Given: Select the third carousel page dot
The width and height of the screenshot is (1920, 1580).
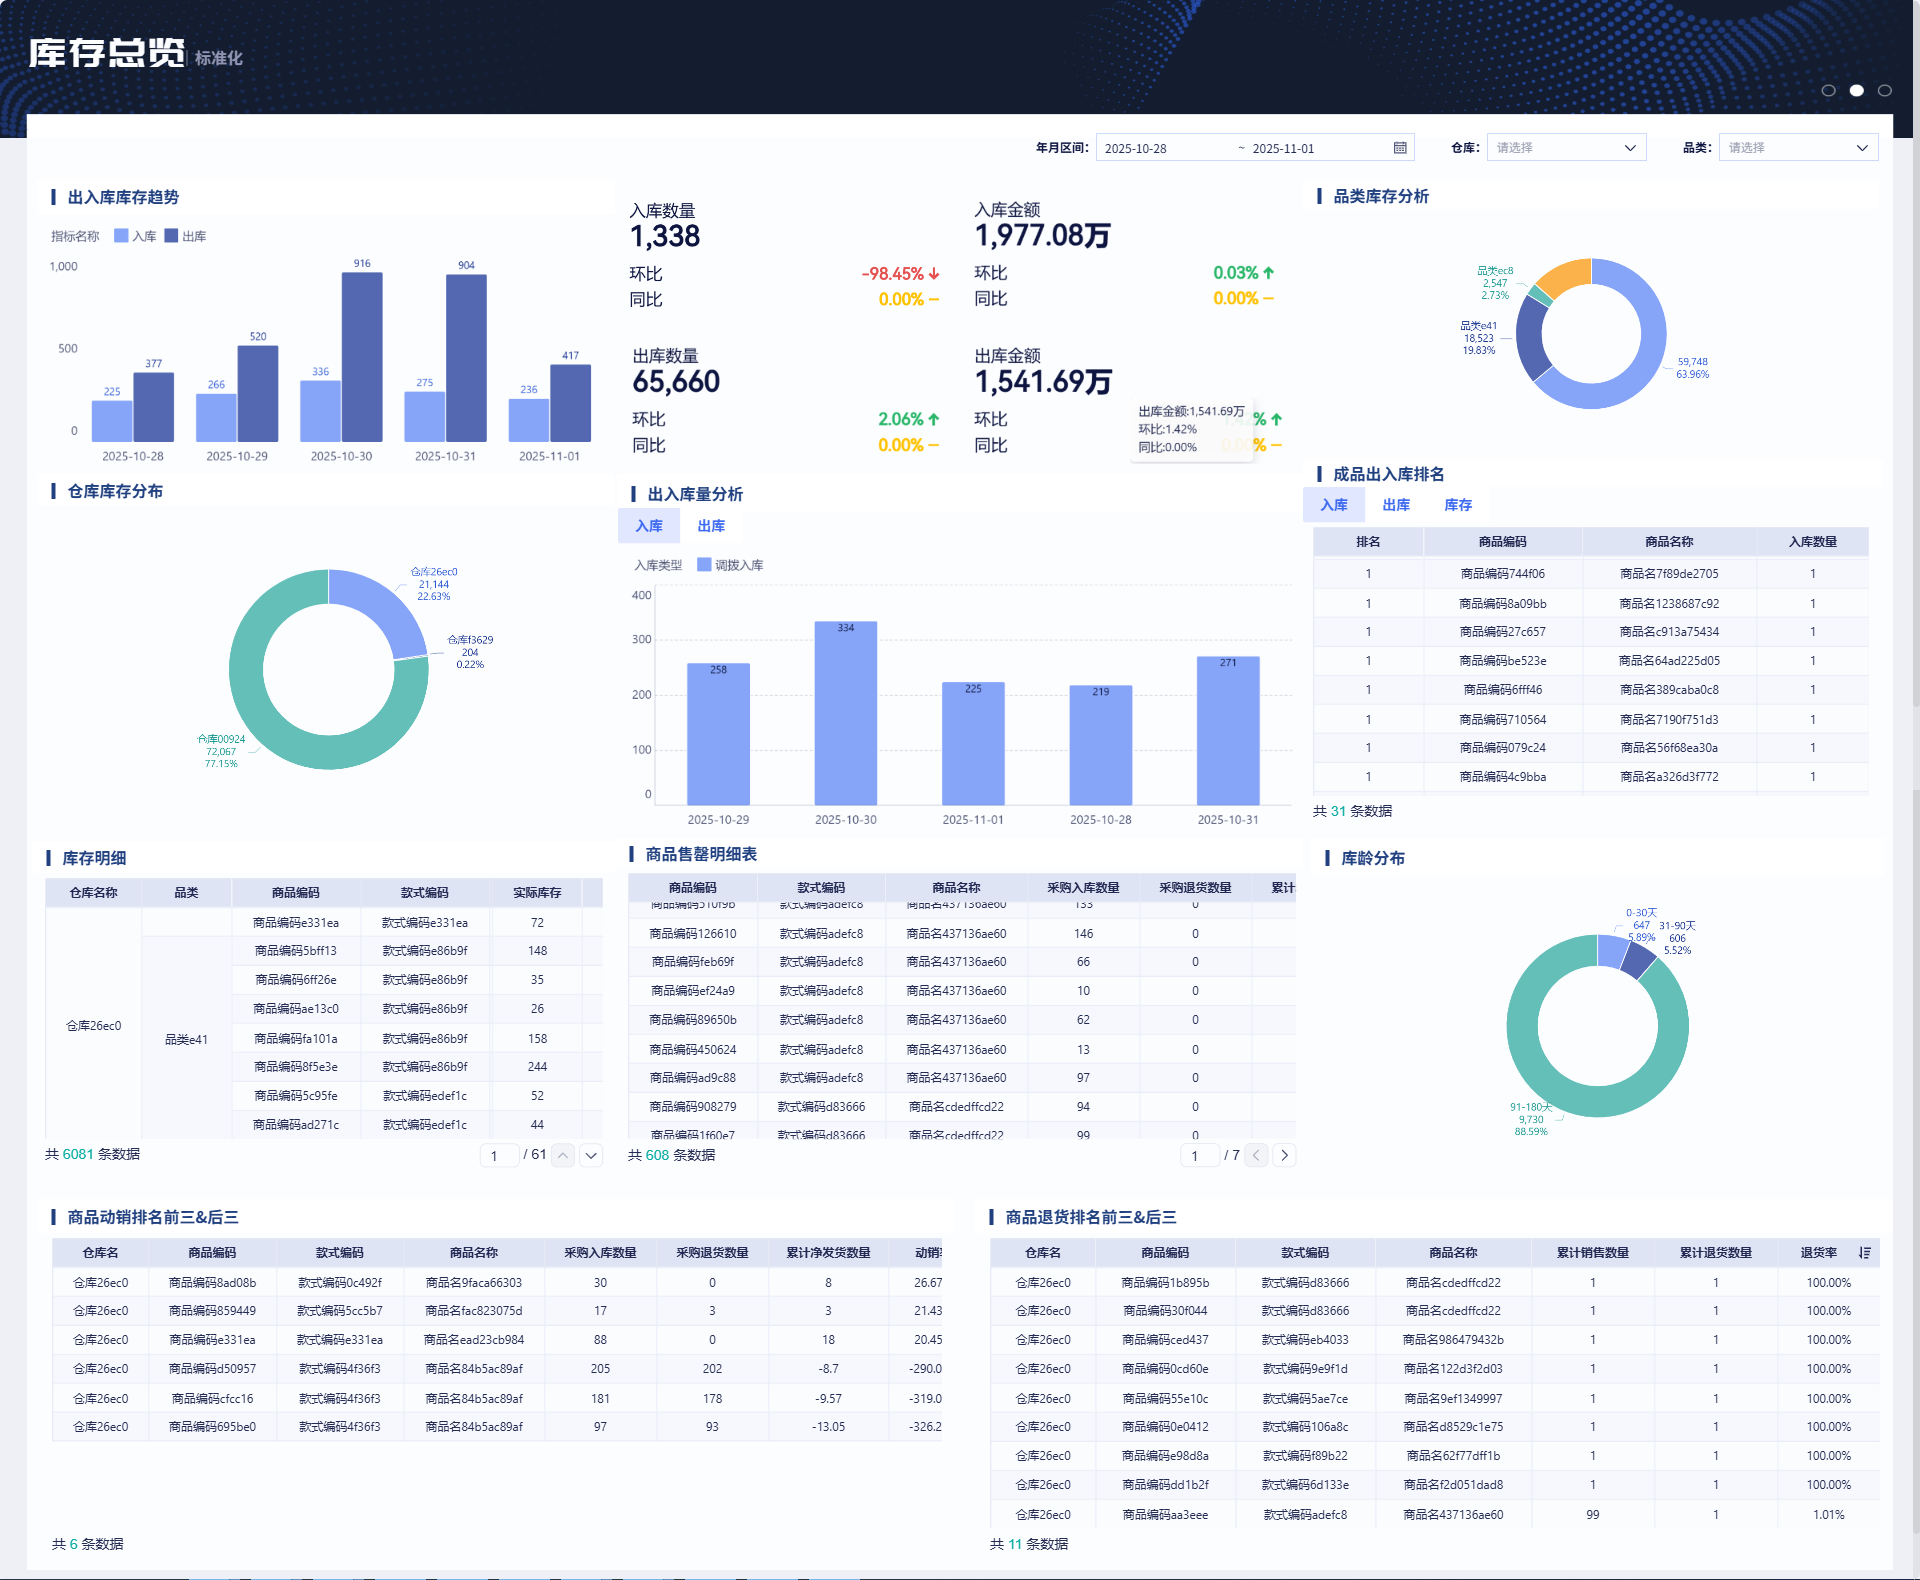Looking at the screenshot, I should point(1885,90).
